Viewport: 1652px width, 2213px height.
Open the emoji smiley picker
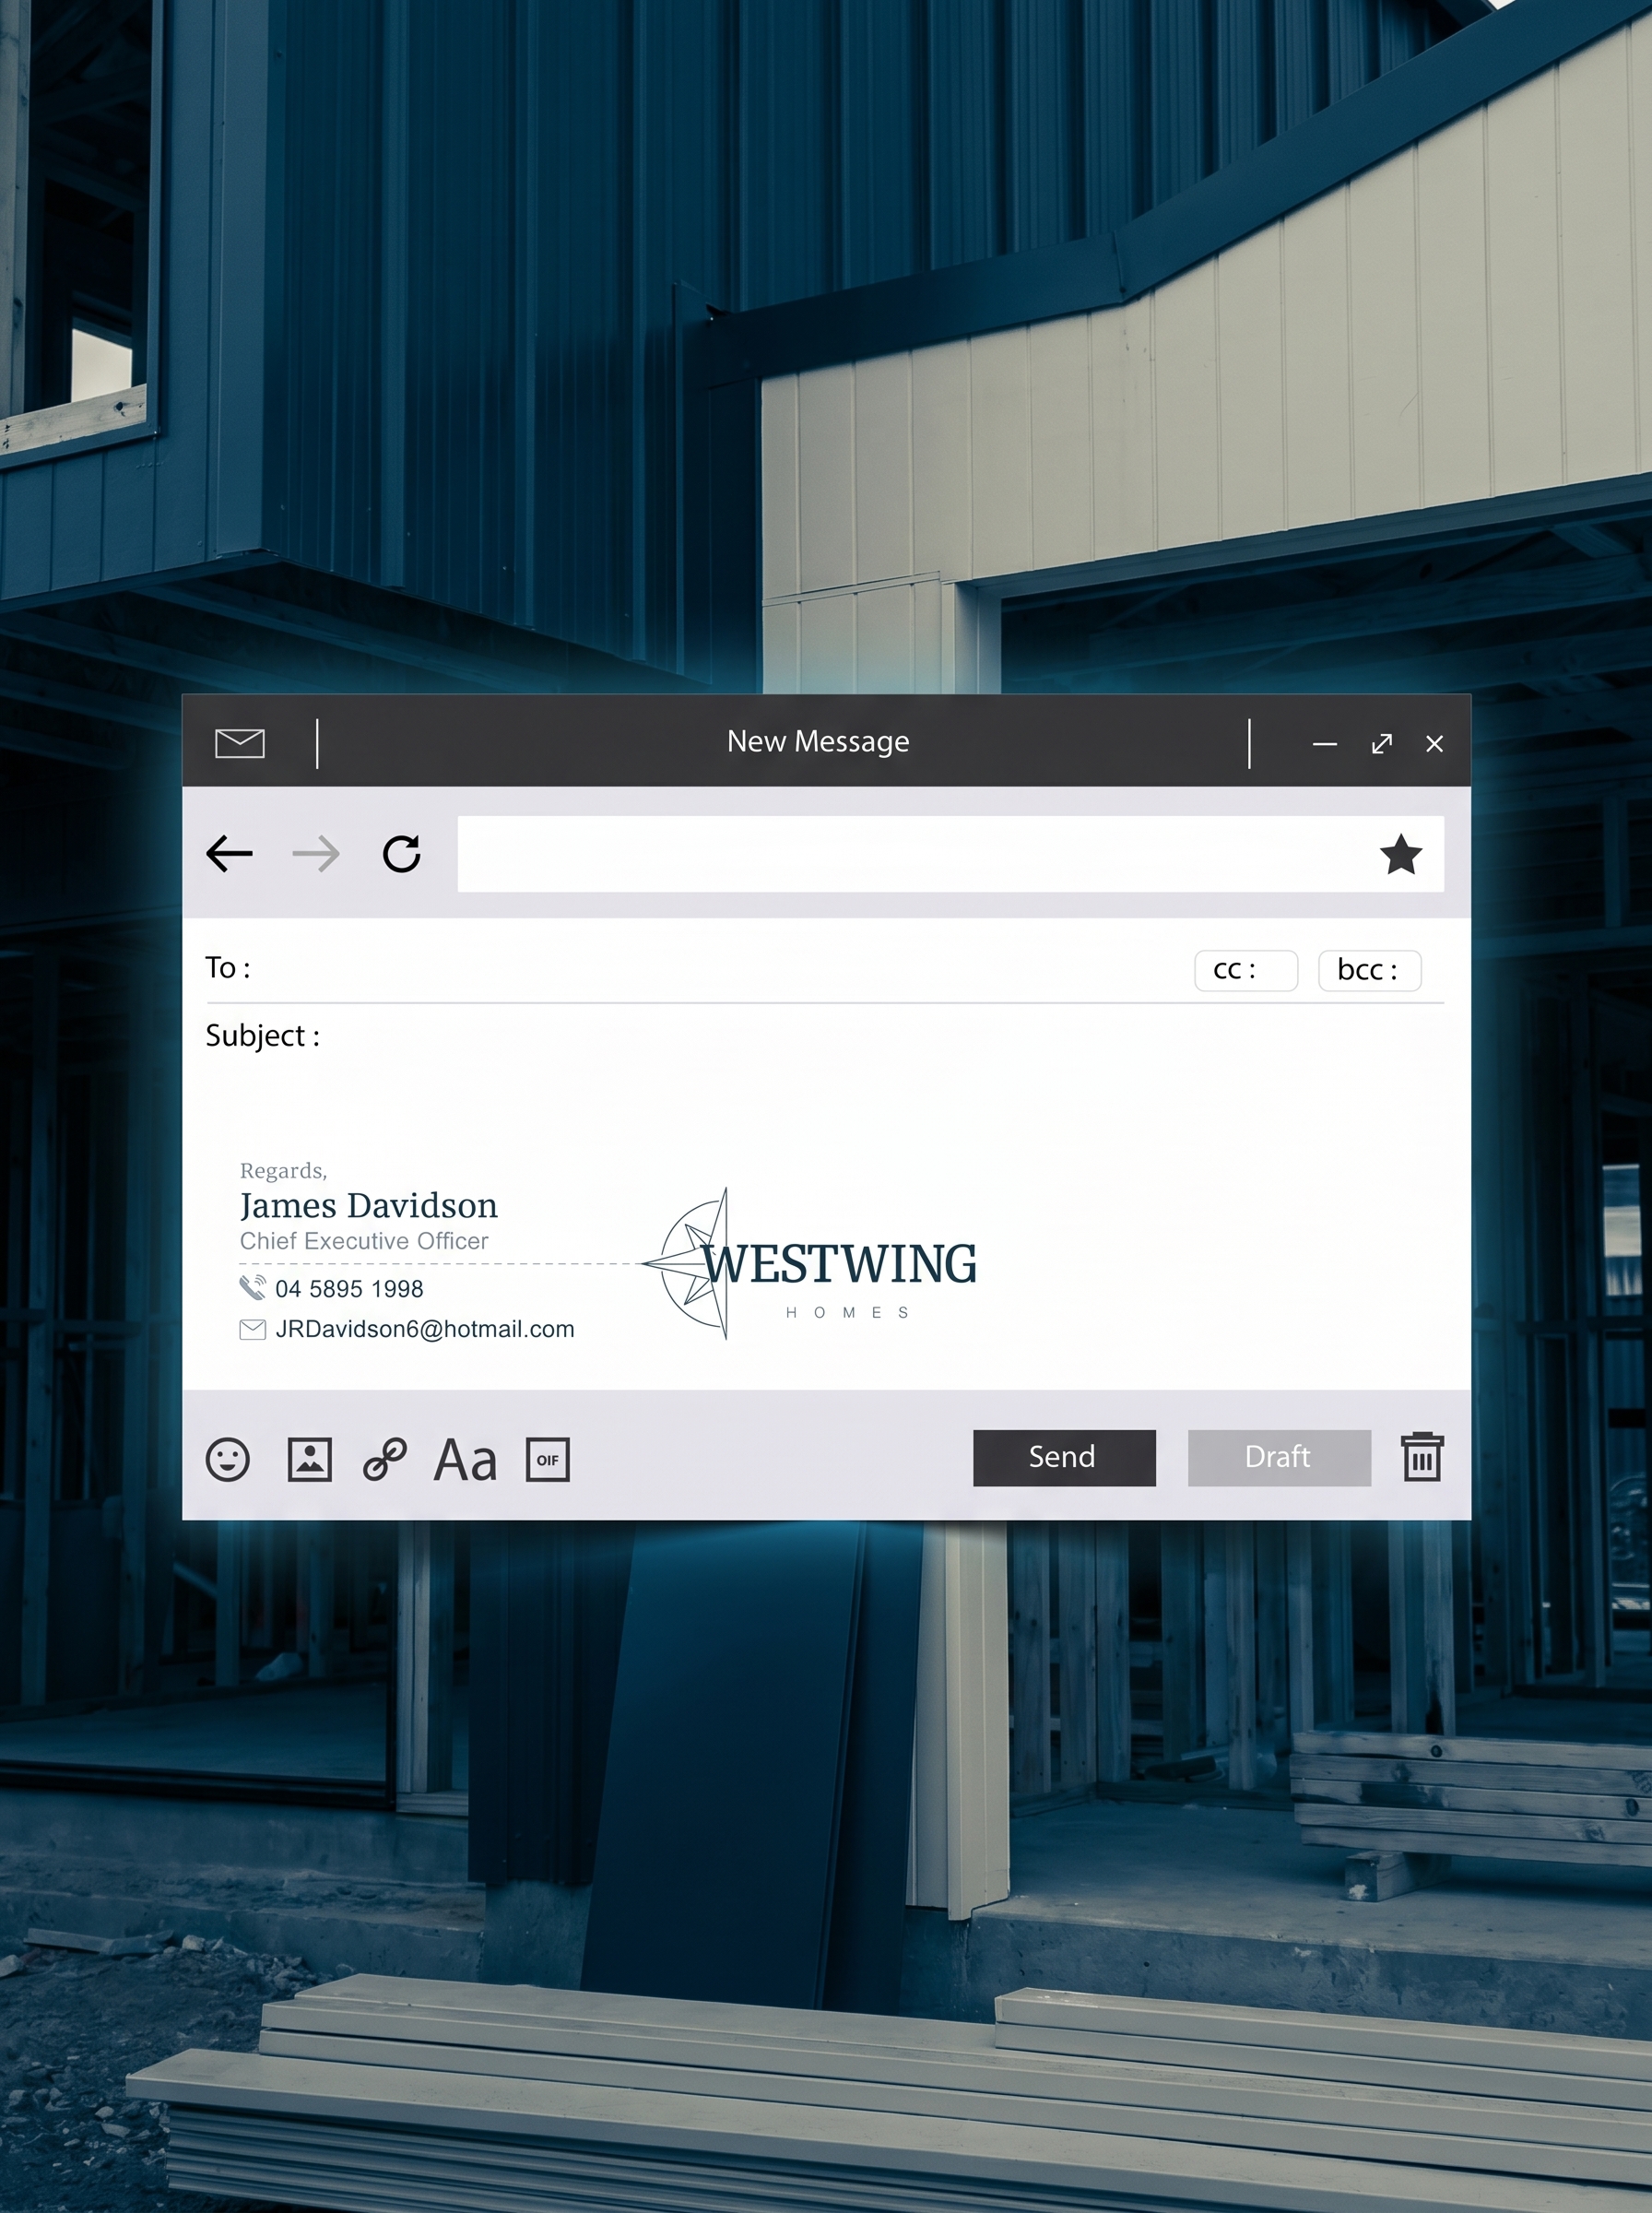[x=228, y=1460]
